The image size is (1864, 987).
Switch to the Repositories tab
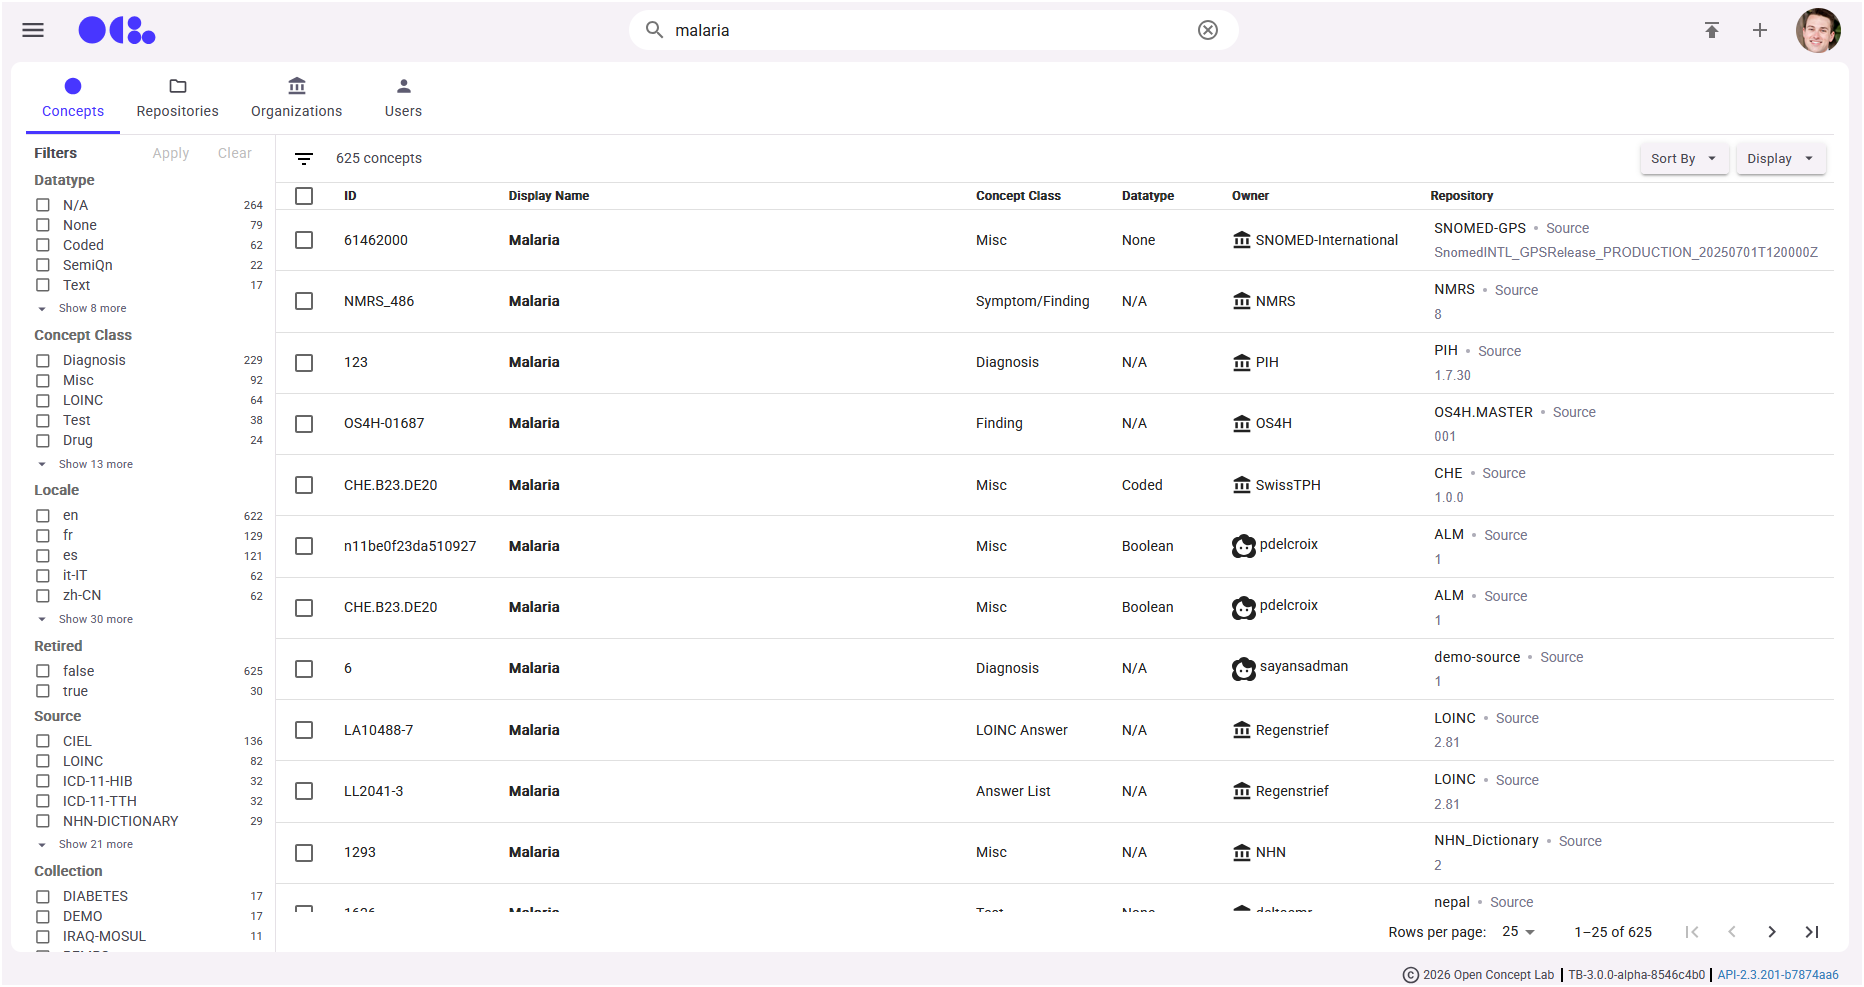click(177, 98)
